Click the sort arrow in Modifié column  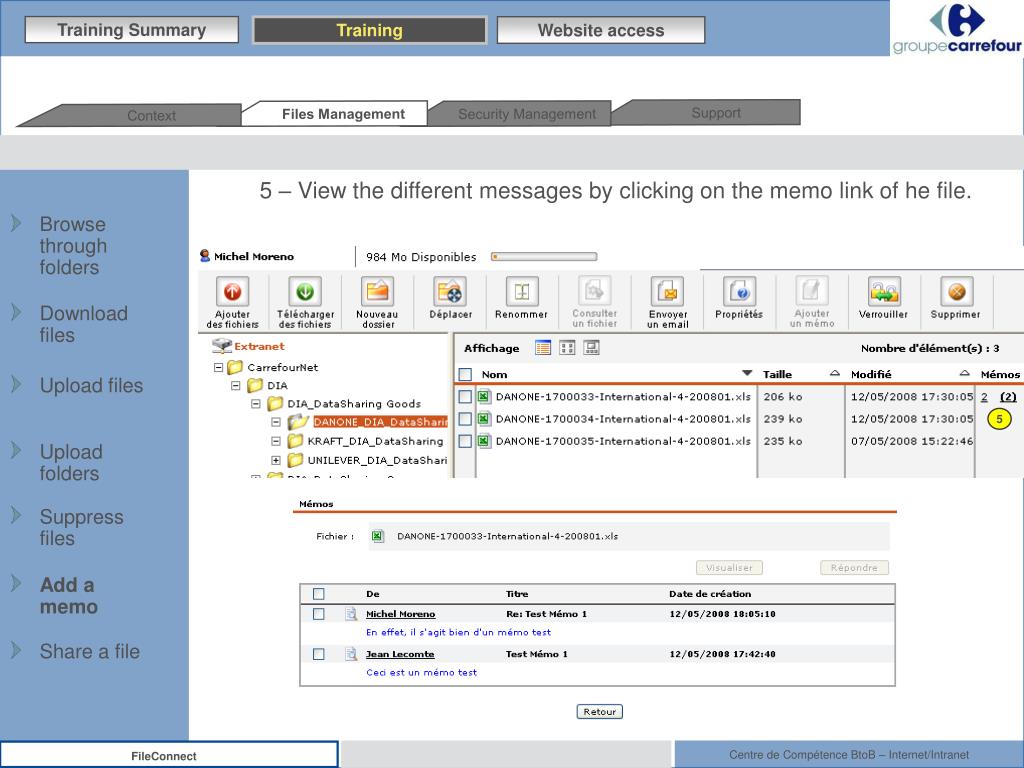(965, 373)
